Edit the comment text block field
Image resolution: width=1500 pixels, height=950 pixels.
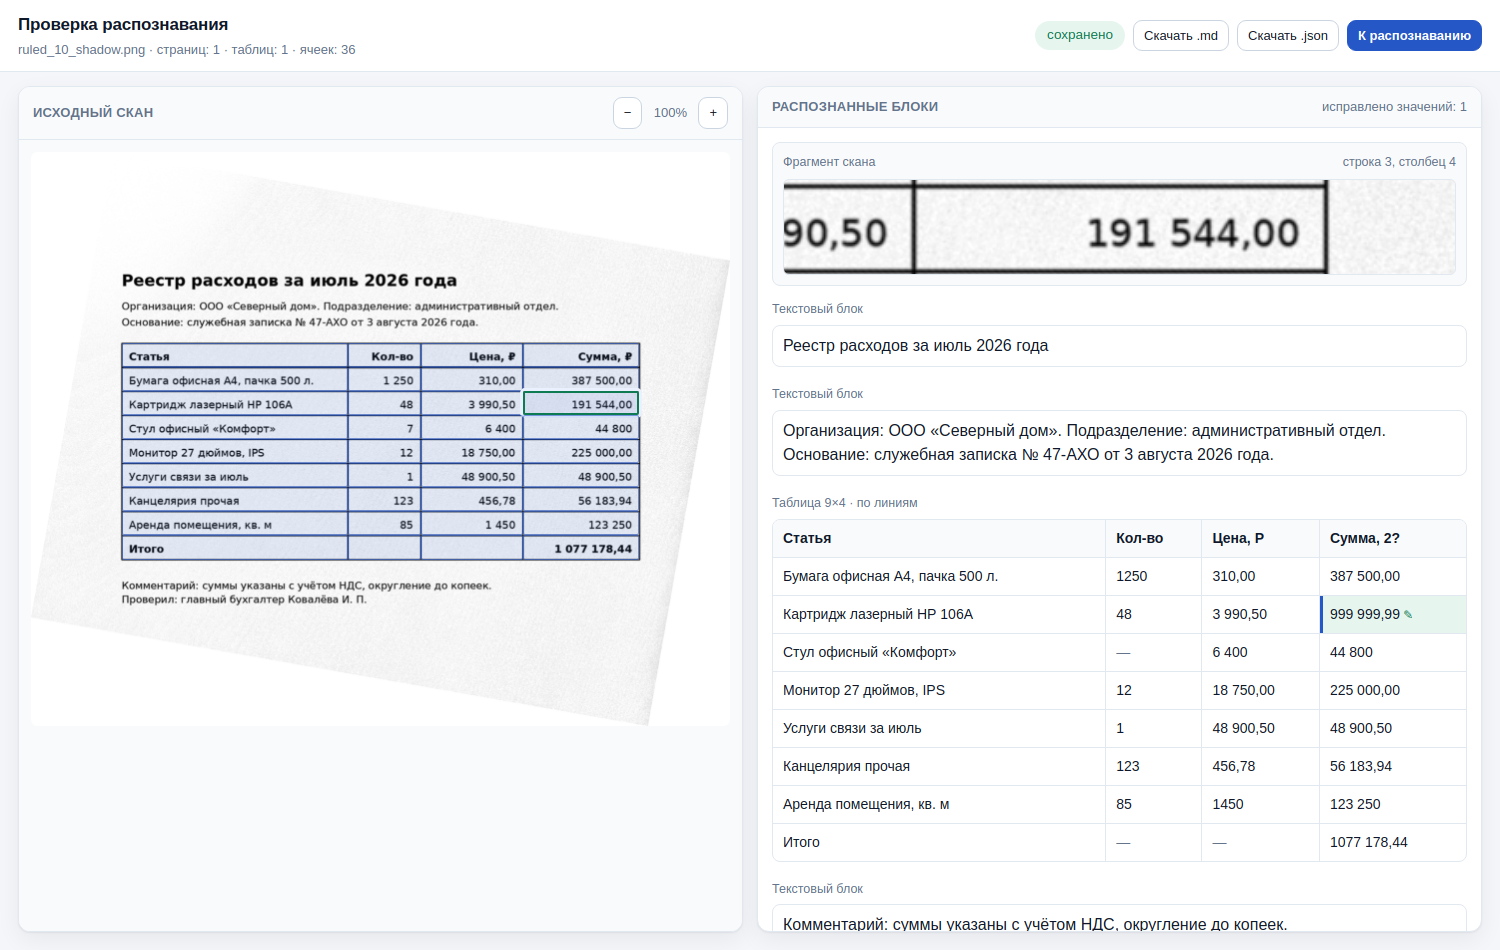pyautogui.click(x=1119, y=919)
